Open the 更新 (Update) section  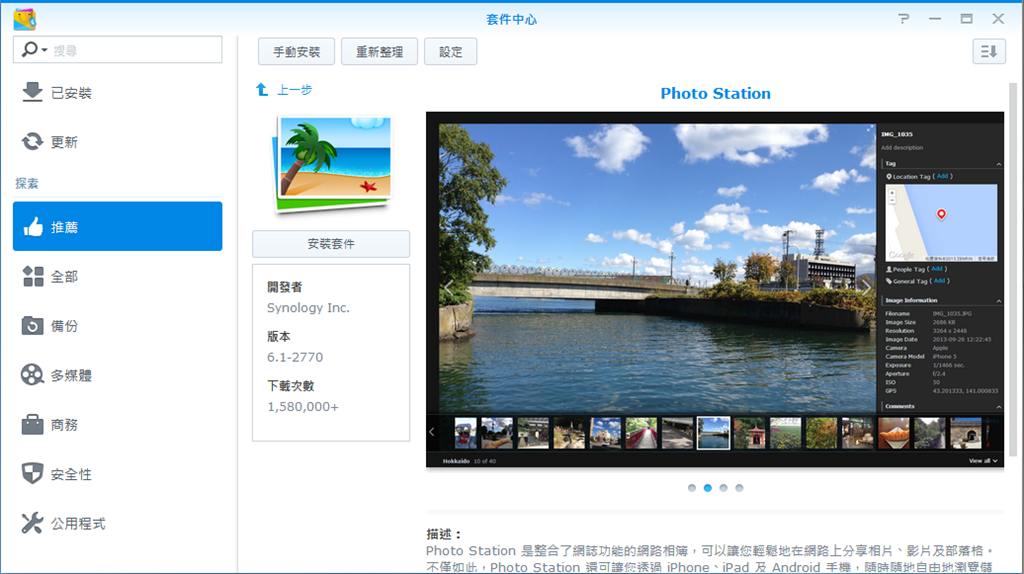point(118,142)
